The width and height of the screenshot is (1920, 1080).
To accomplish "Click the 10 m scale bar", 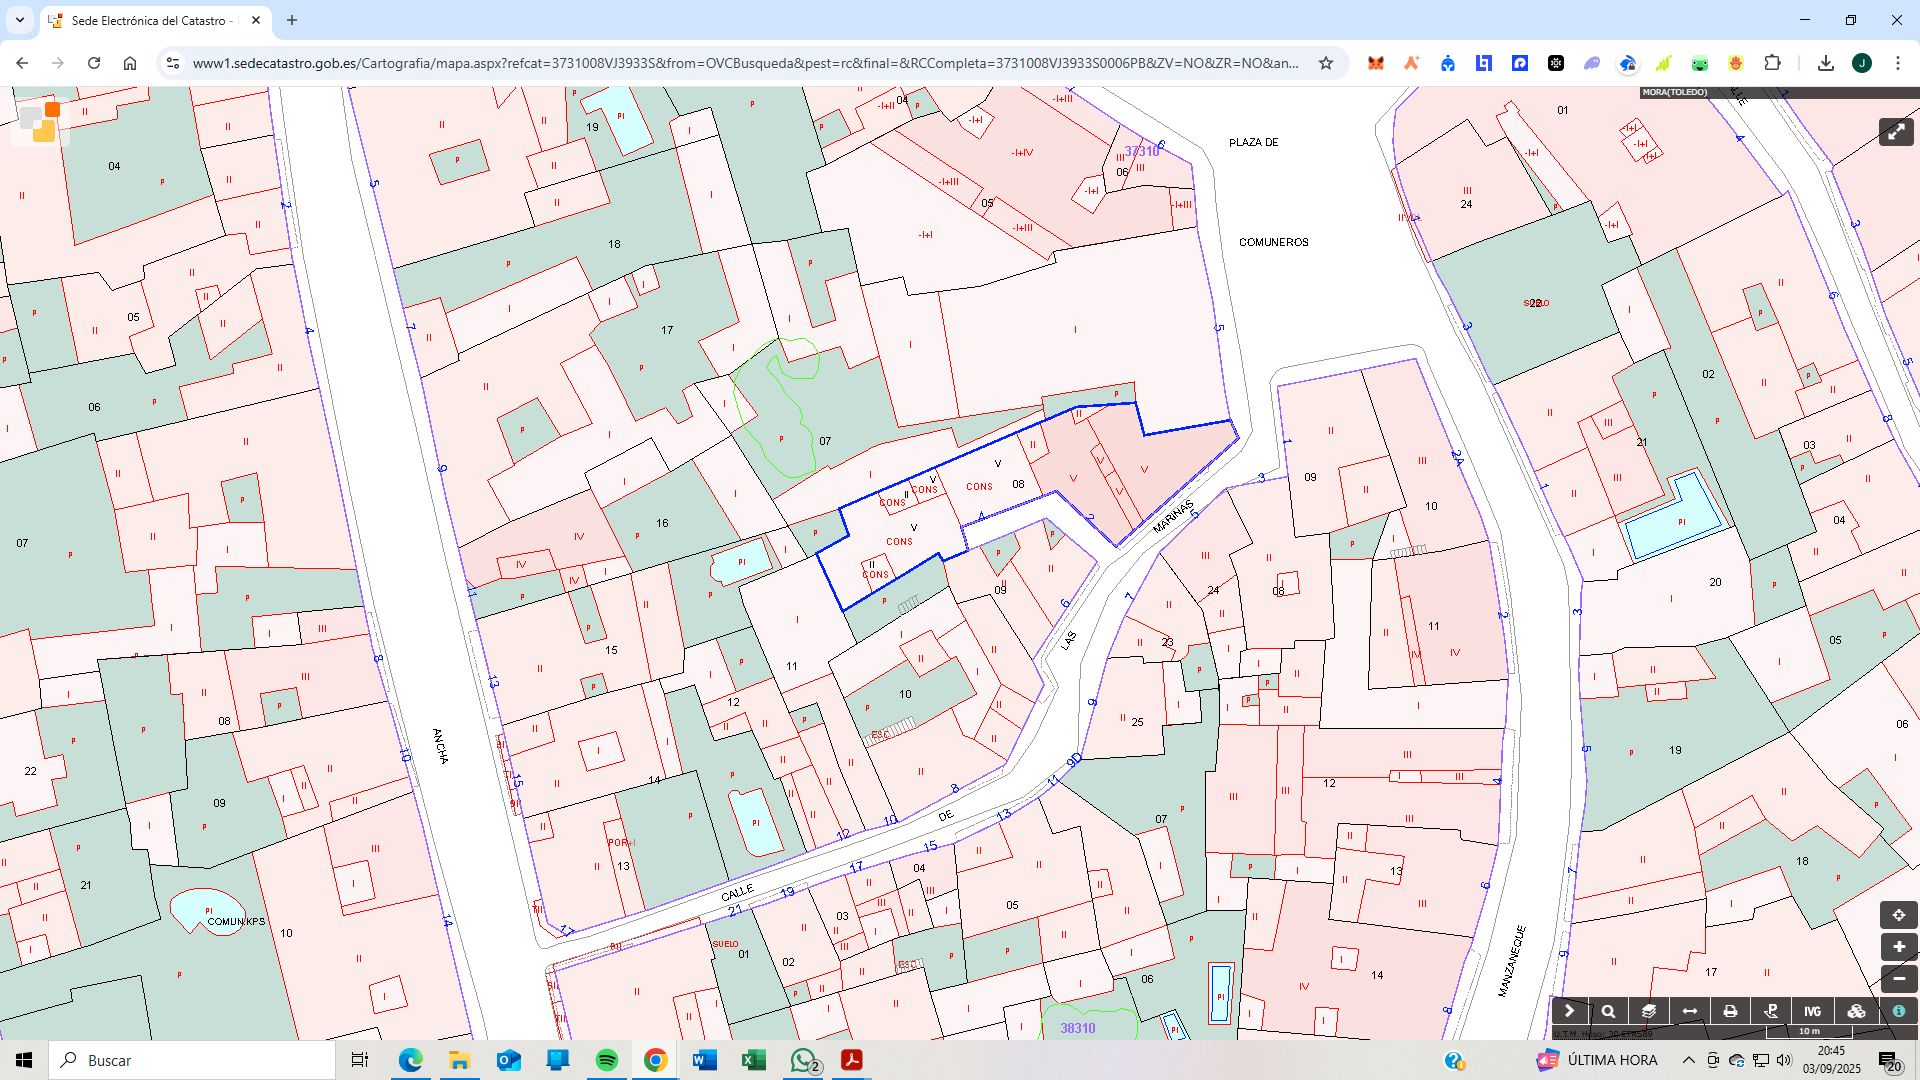I will (1810, 1032).
